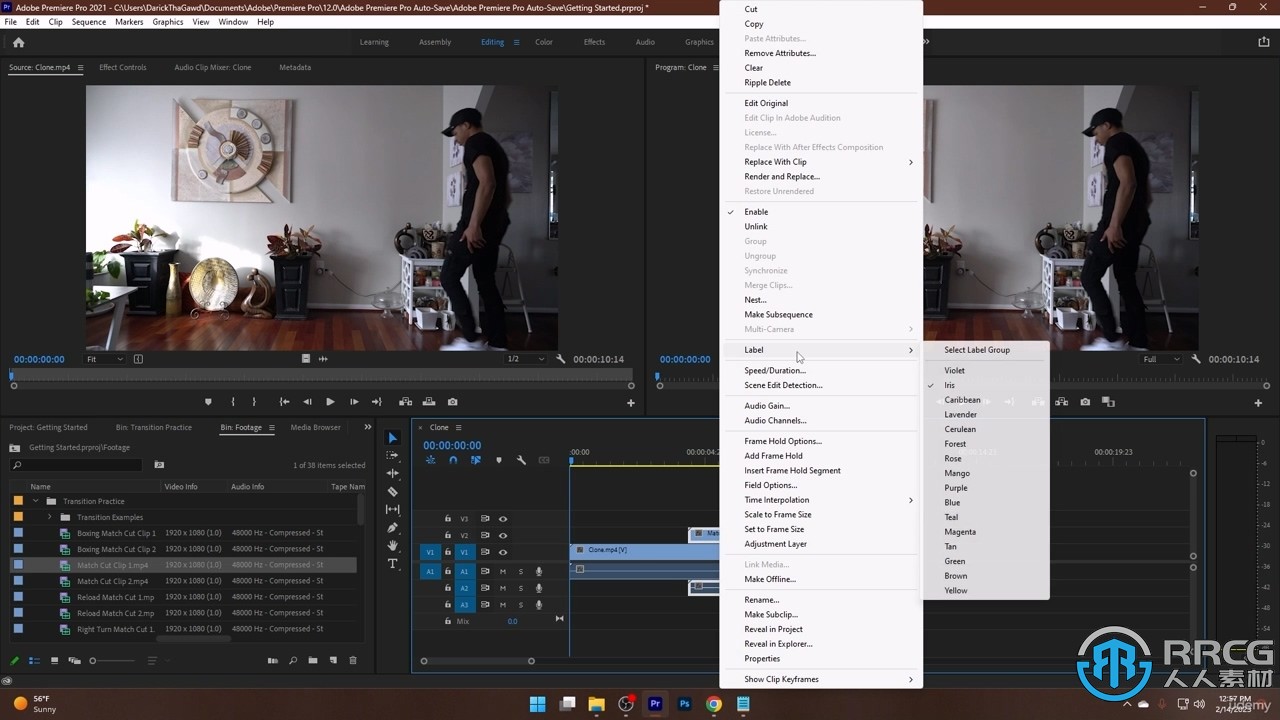Click New Bin folder icon in project panel
Viewport: 1280px width, 720px height.
pyautogui.click(x=313, y=661)
